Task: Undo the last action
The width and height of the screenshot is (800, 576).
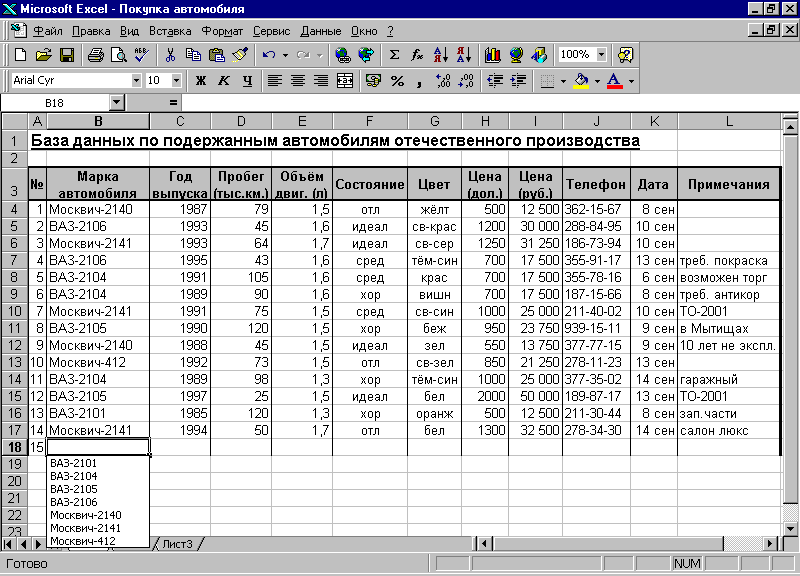Action: pos(269,55)
